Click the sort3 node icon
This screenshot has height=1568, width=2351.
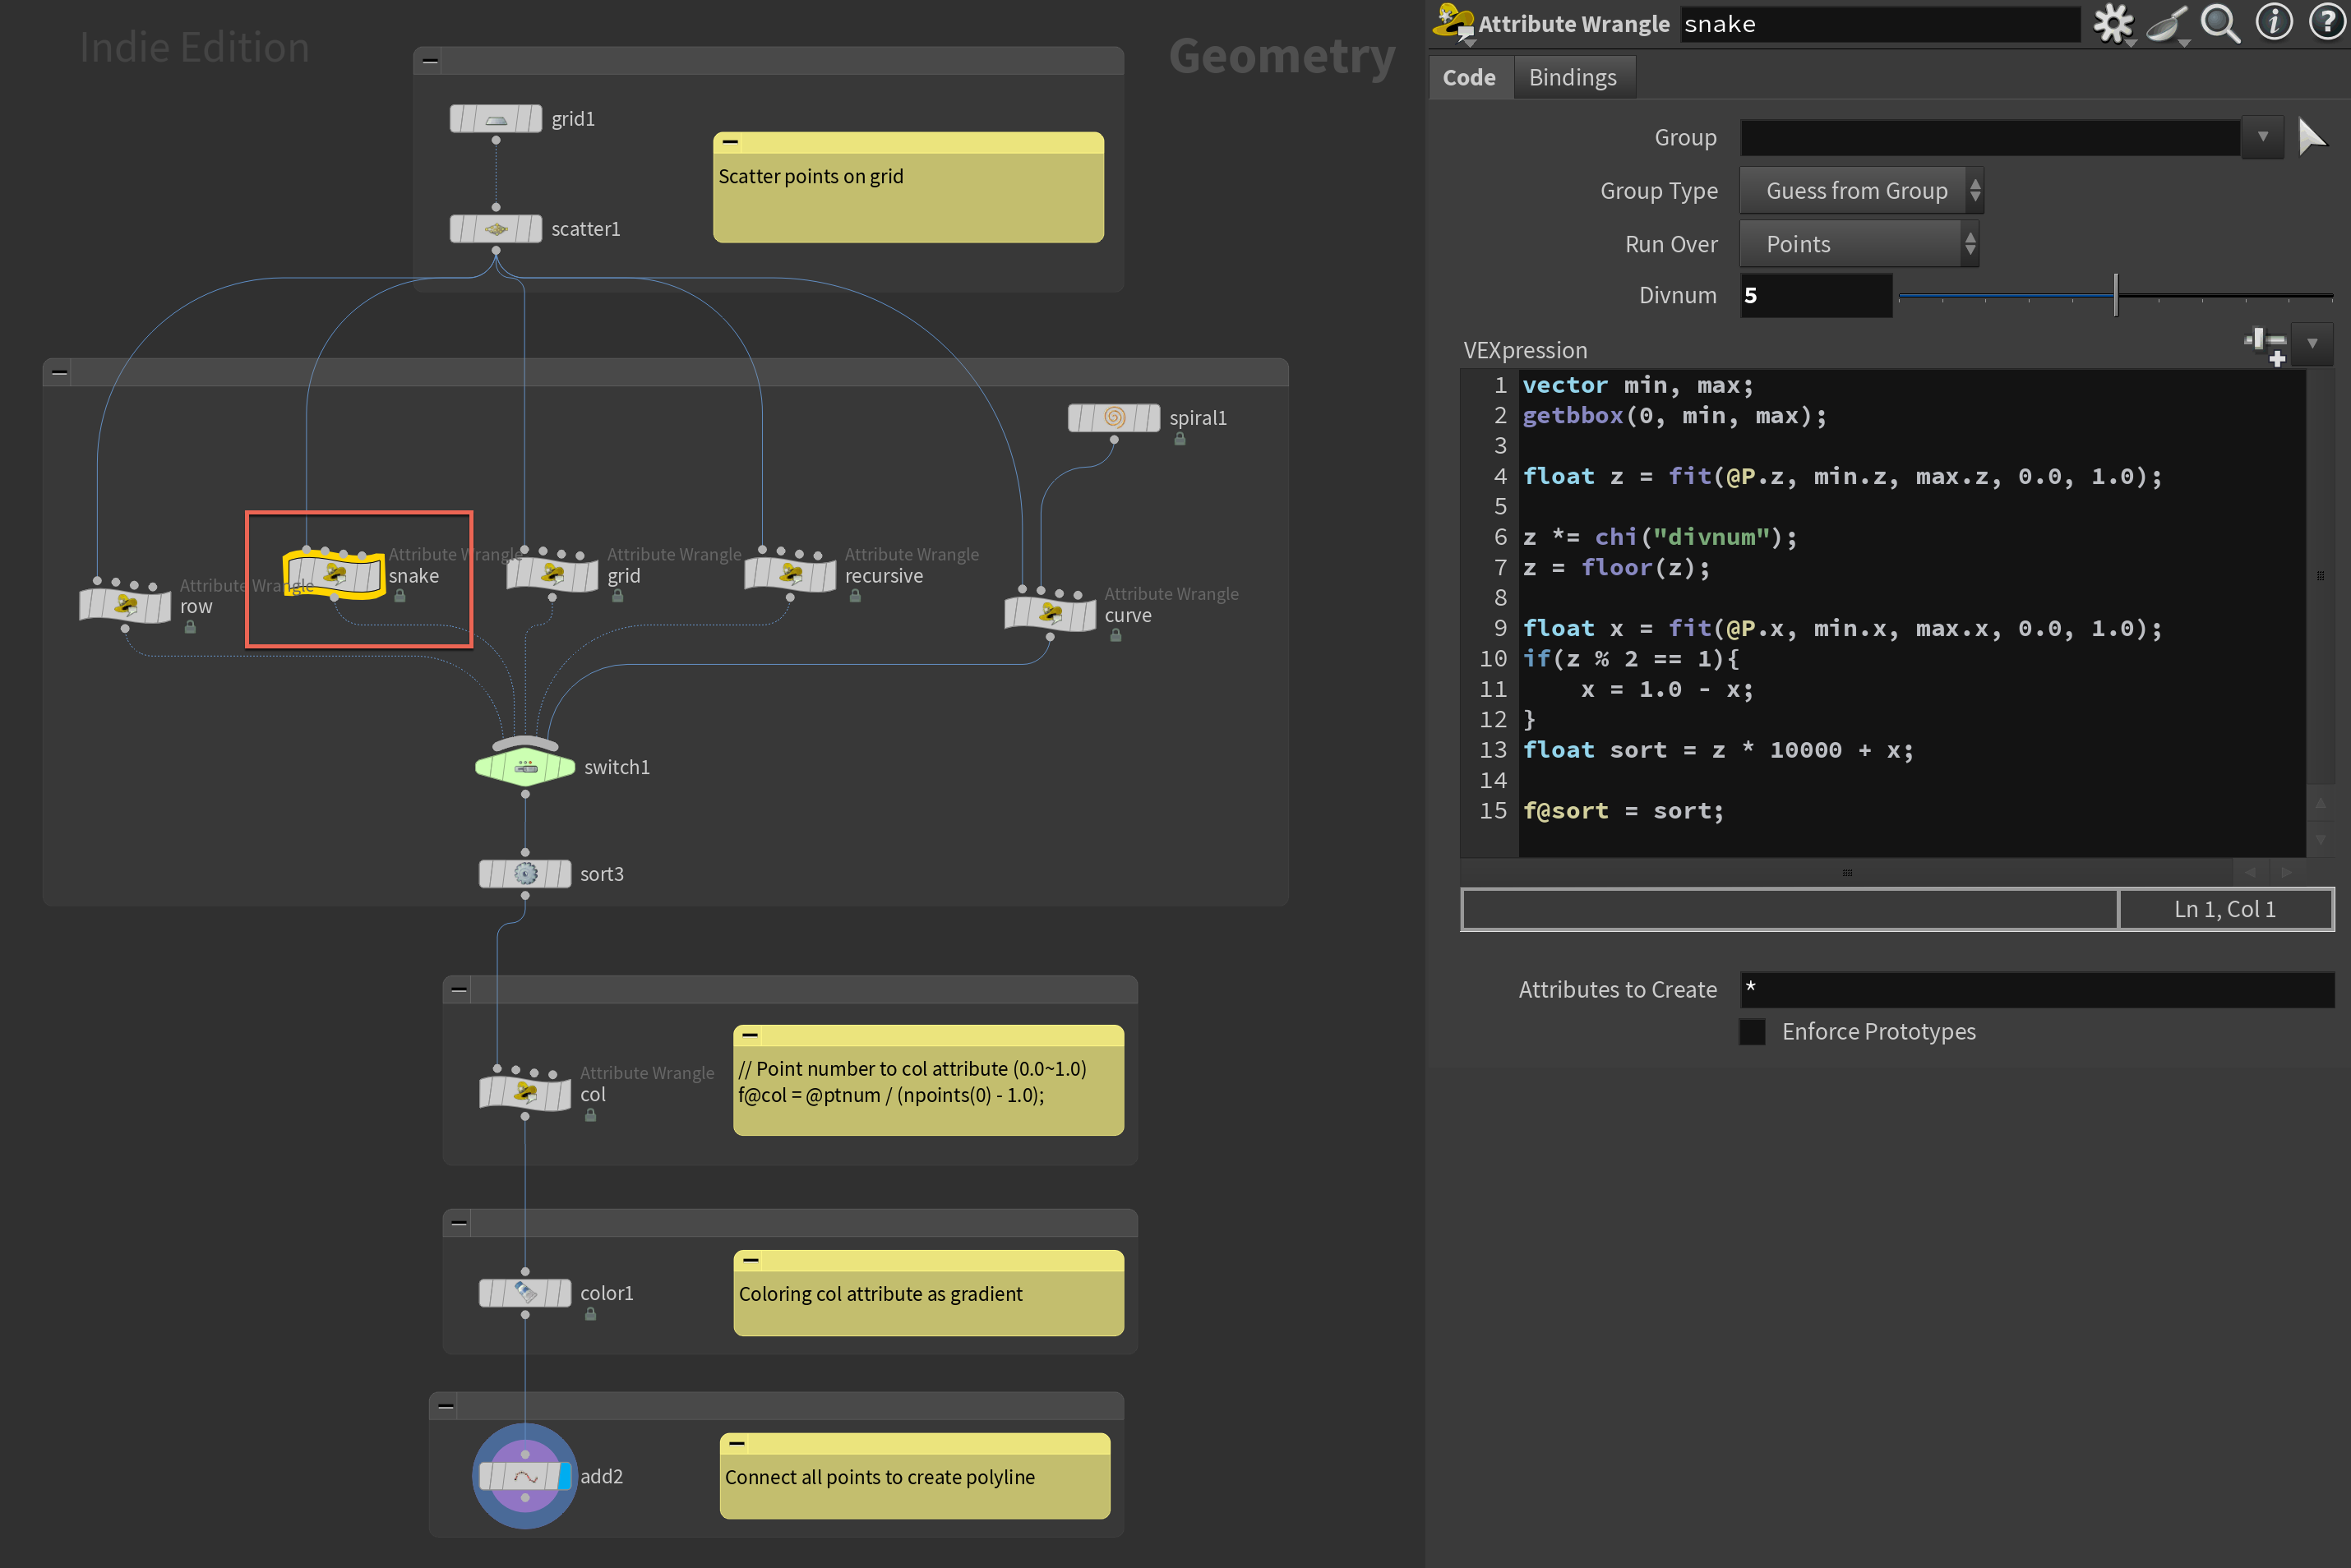tap(525, 873)
